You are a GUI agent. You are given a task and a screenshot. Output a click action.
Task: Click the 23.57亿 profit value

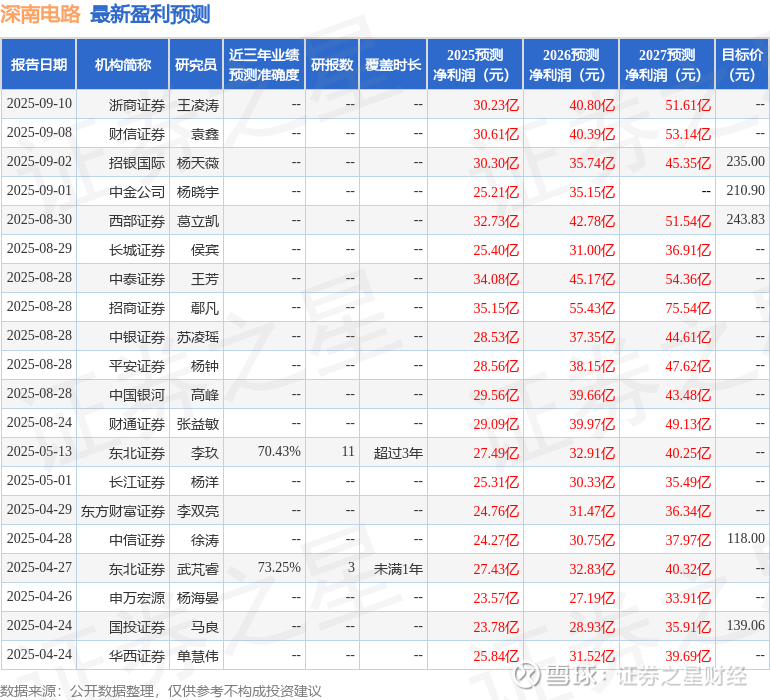[x=495, y=598]
